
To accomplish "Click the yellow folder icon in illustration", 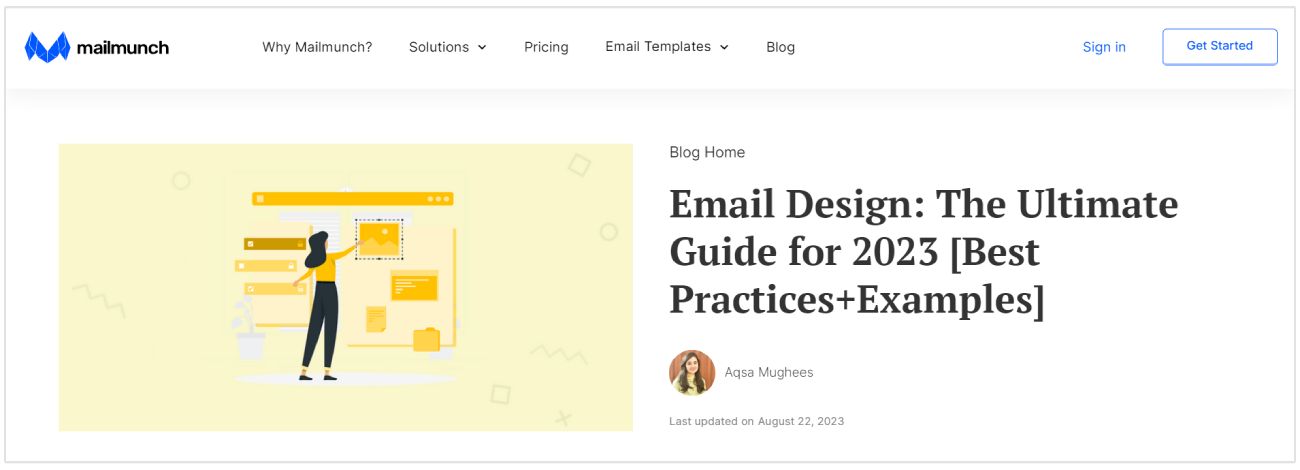I will coord(427,340).
